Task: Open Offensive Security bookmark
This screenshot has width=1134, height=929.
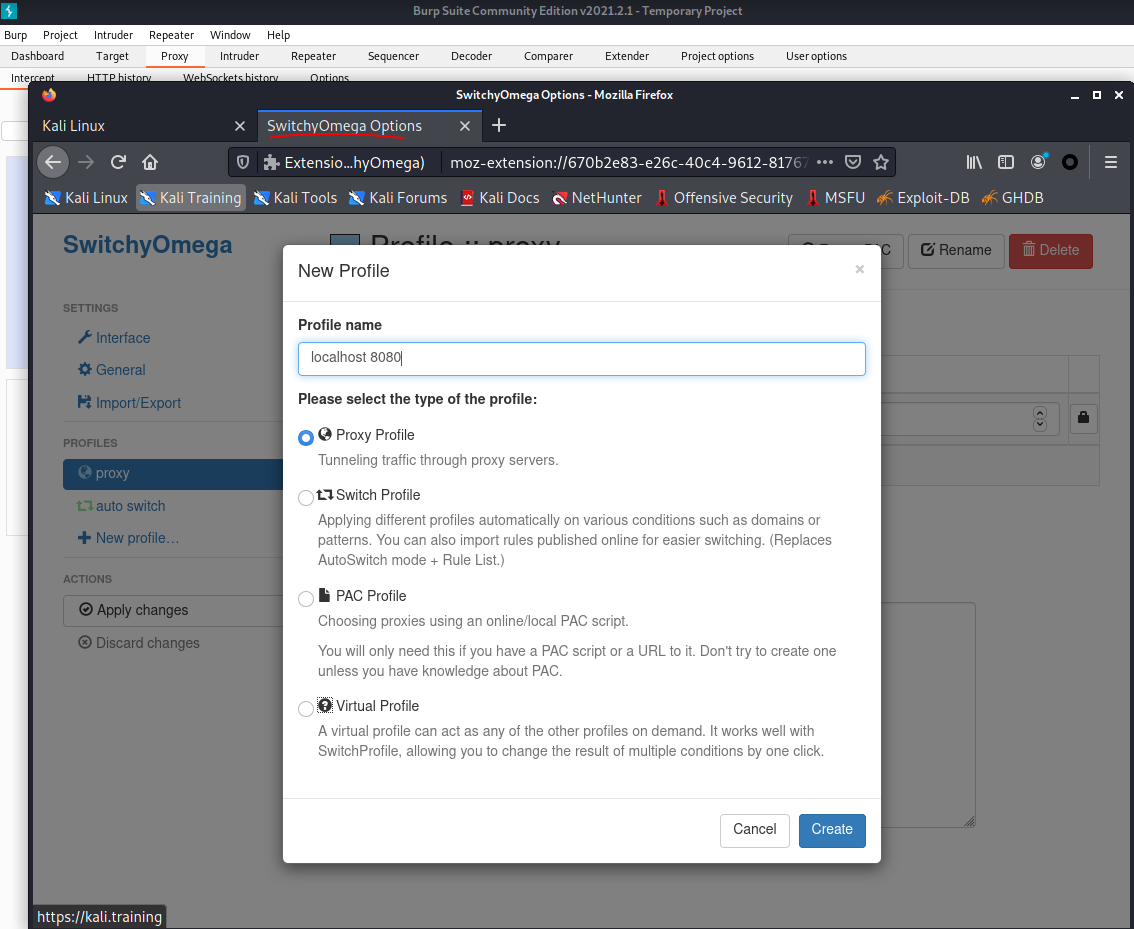Action: pos(723,197)
